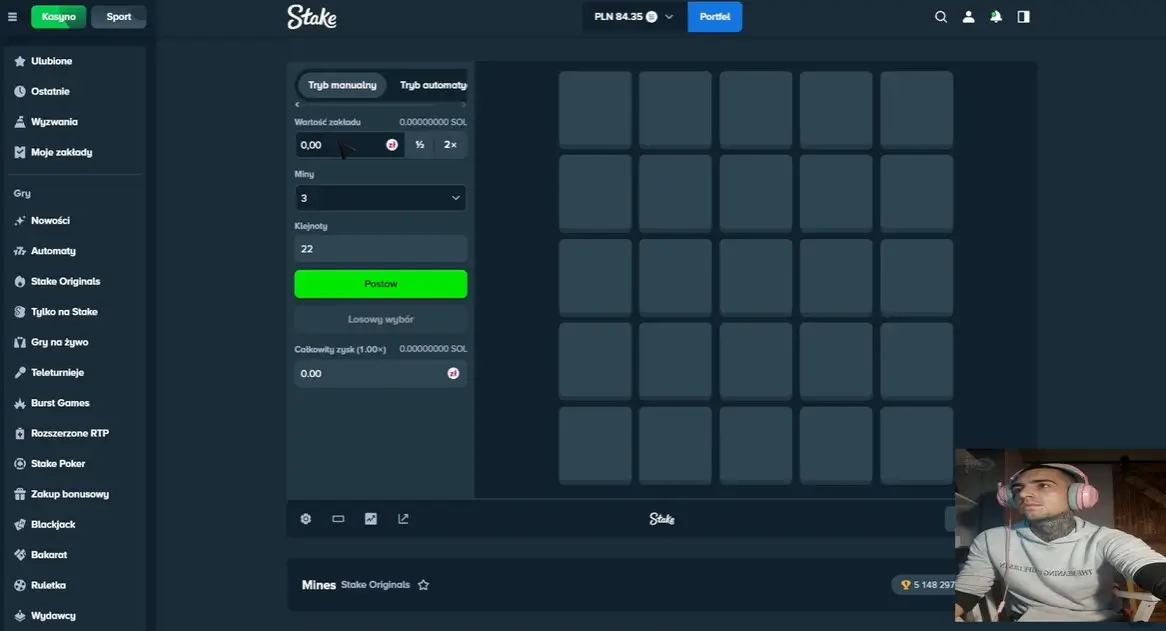Click the Losowy wybór button
The height and width of the screenshot is (631, 1166).
381,320
